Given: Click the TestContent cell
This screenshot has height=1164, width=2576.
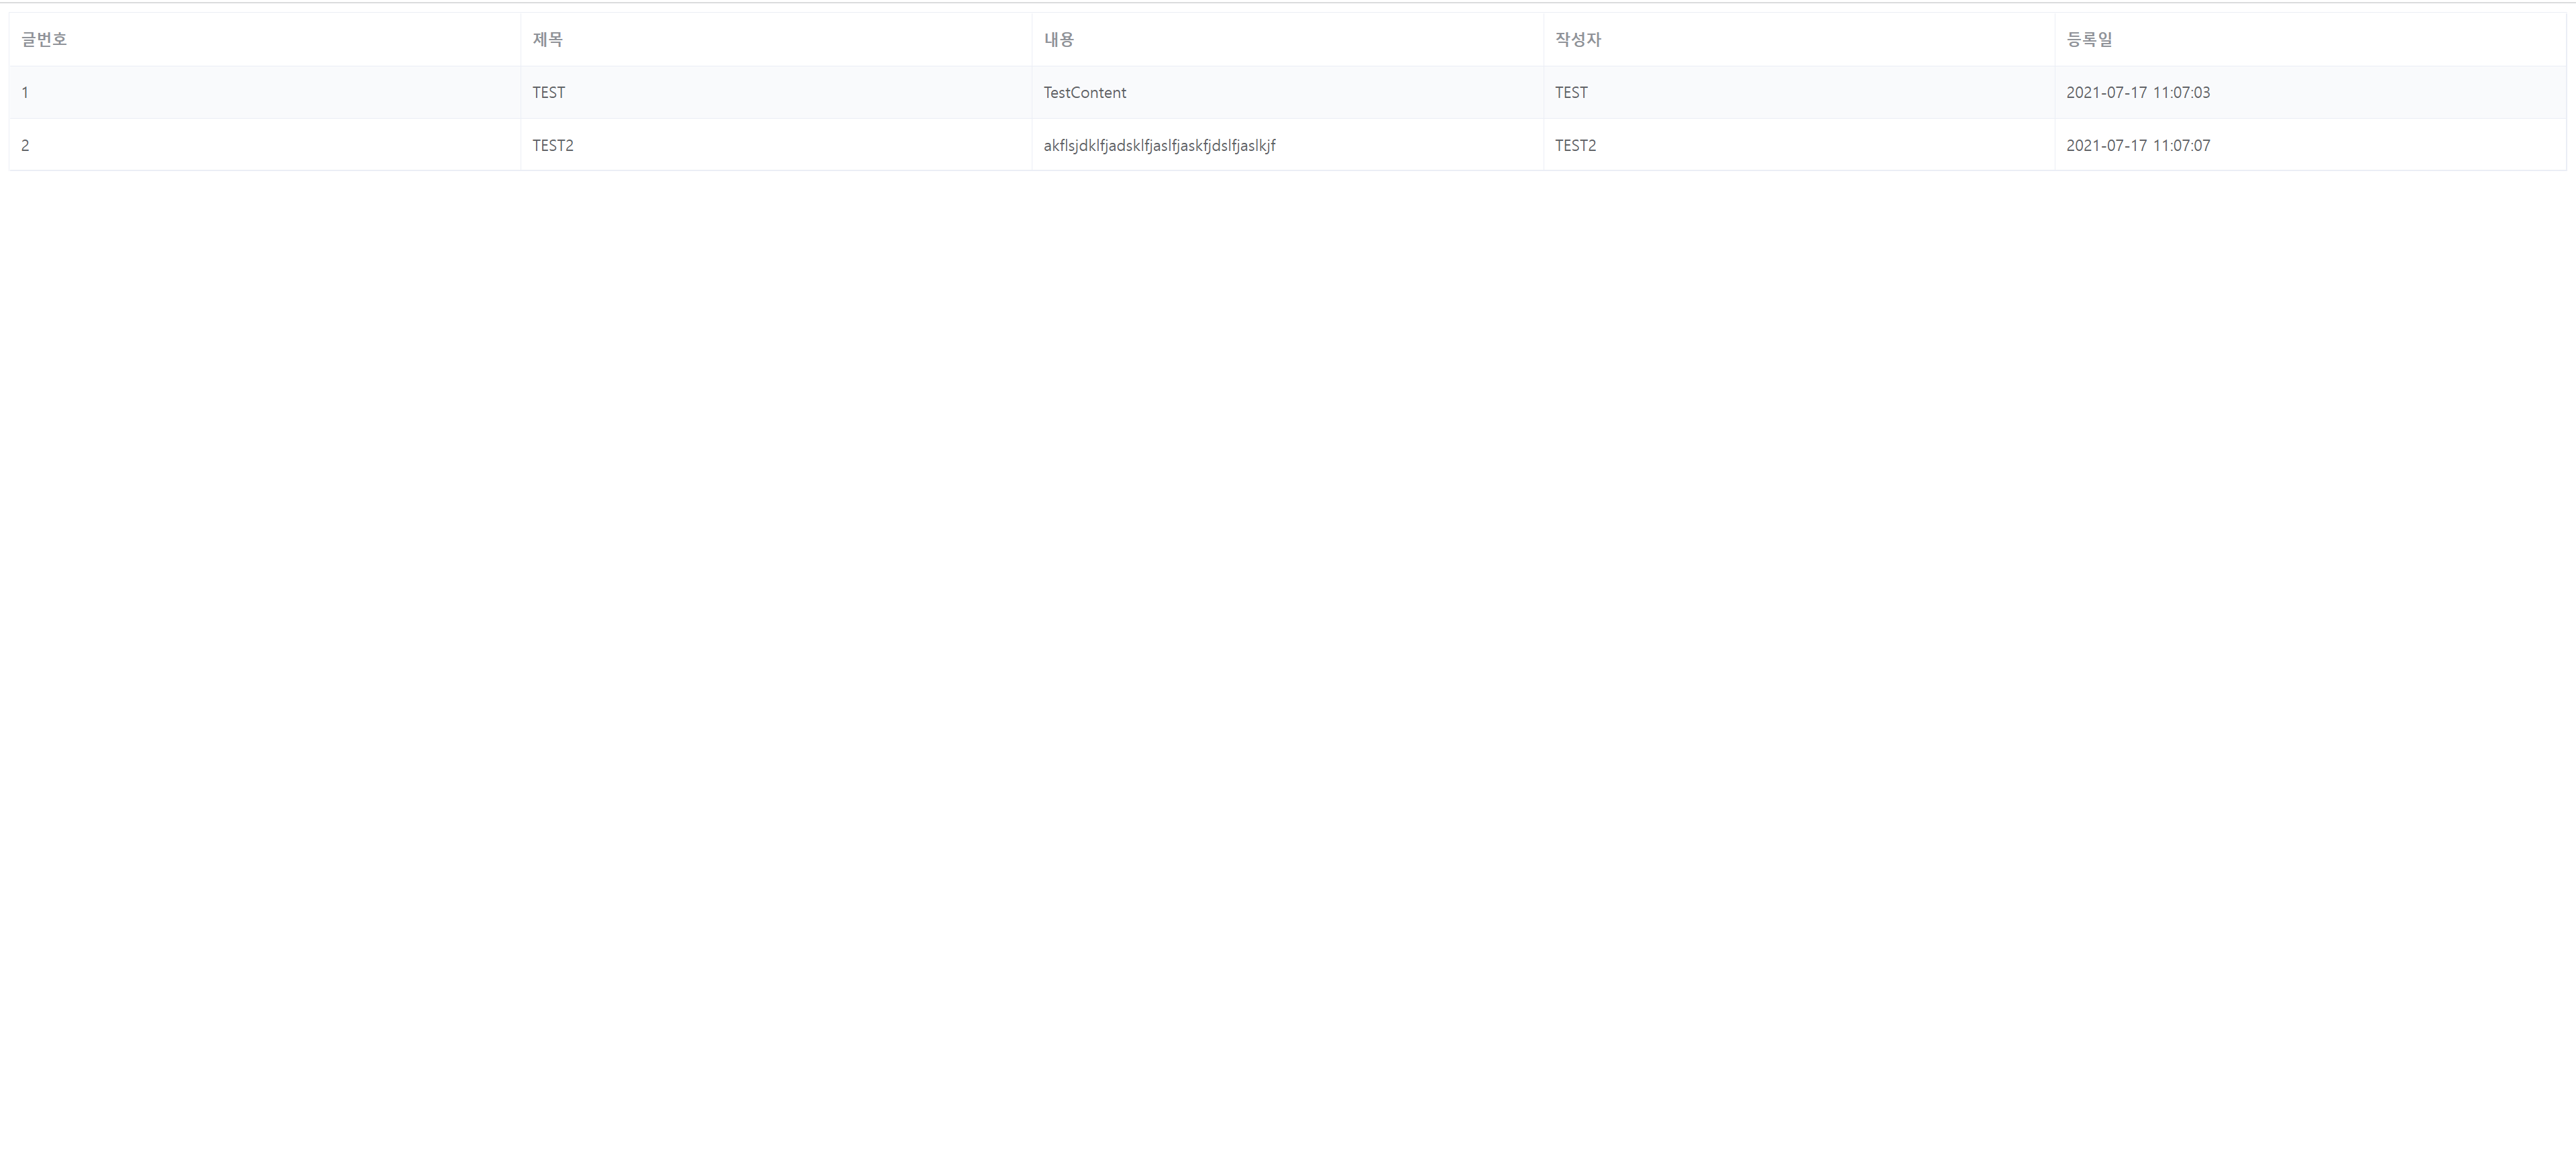Looking at the screenshot, I should 1084,93.
